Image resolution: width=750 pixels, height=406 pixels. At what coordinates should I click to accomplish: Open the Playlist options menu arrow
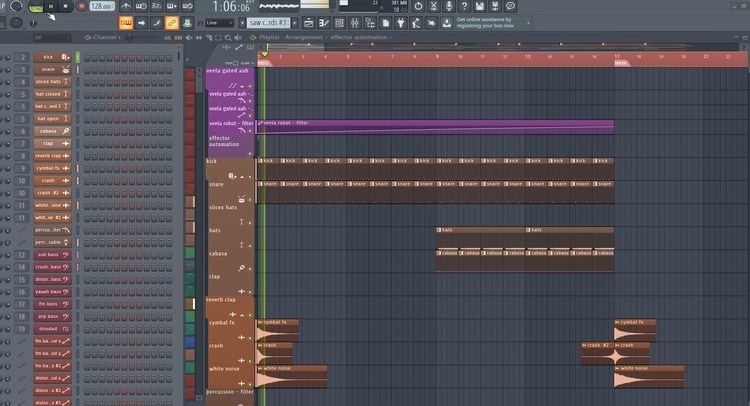pos(253,37)
